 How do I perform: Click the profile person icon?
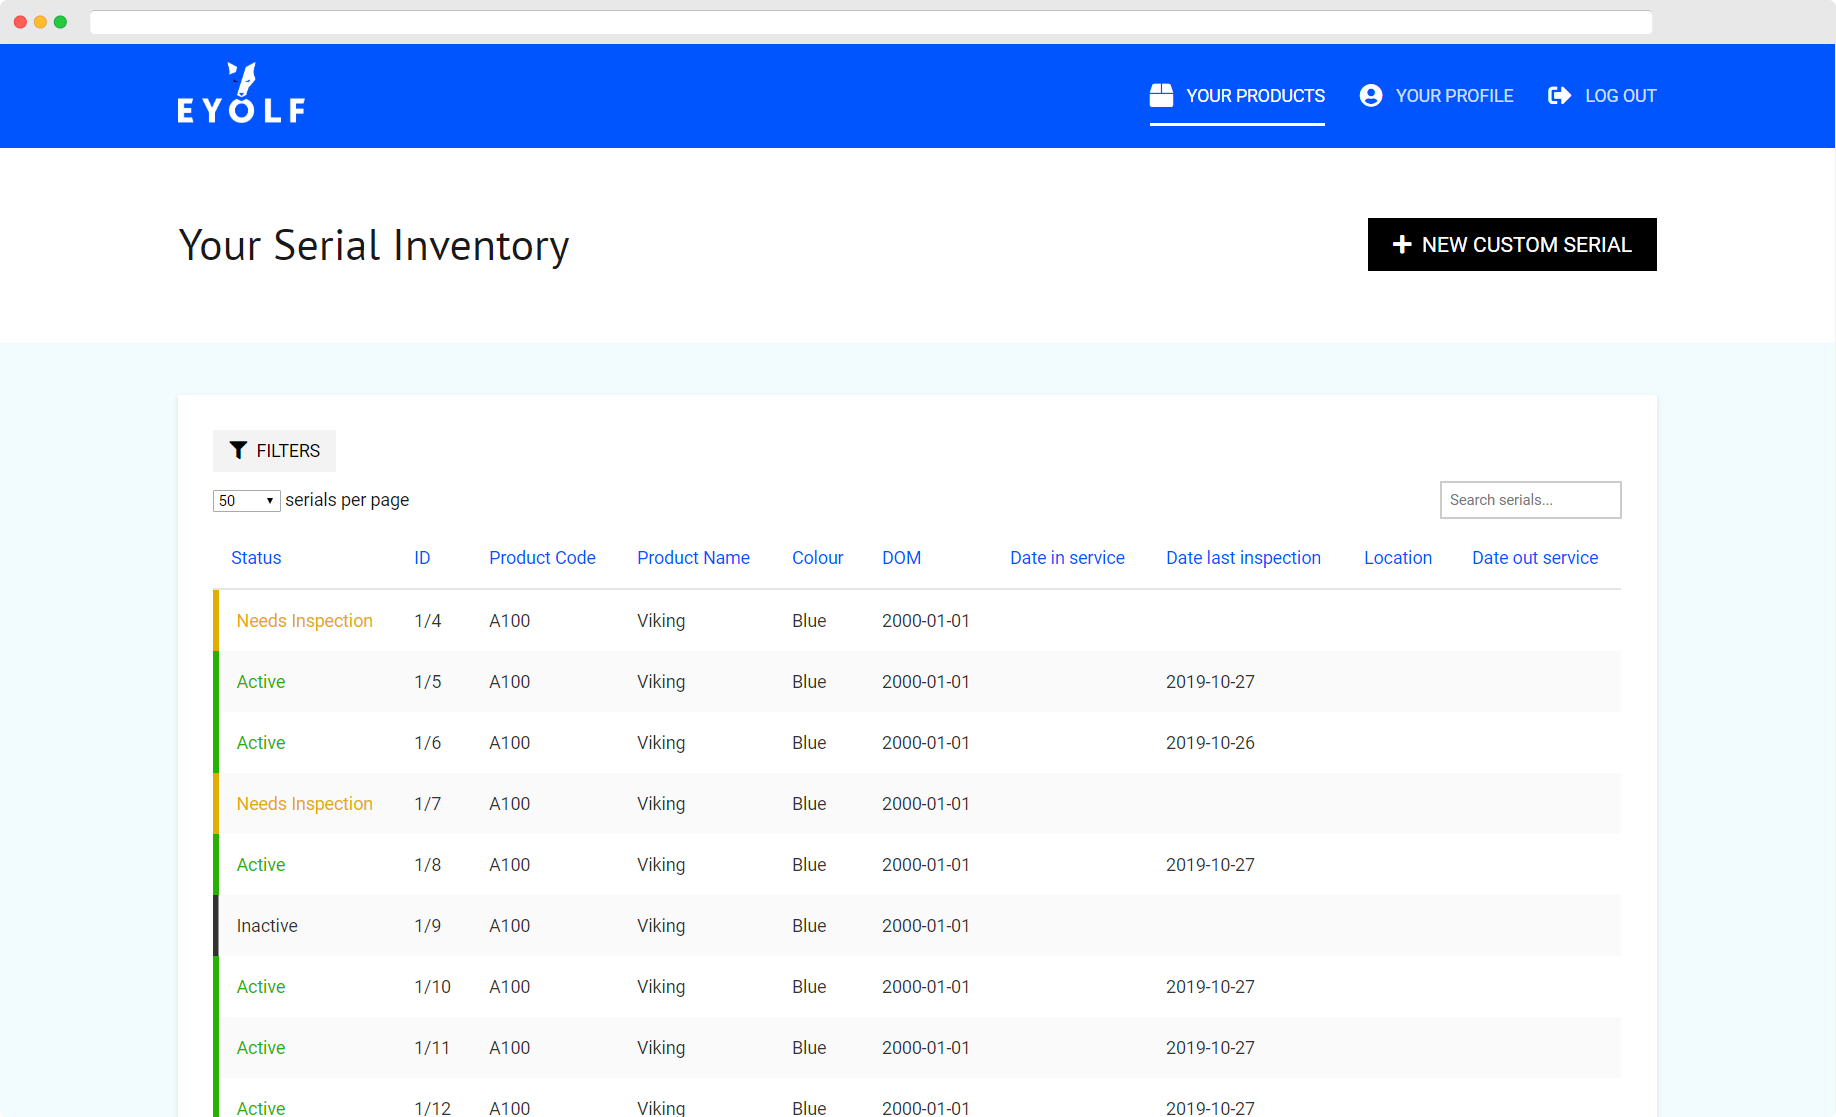[x=1370, y=95]
